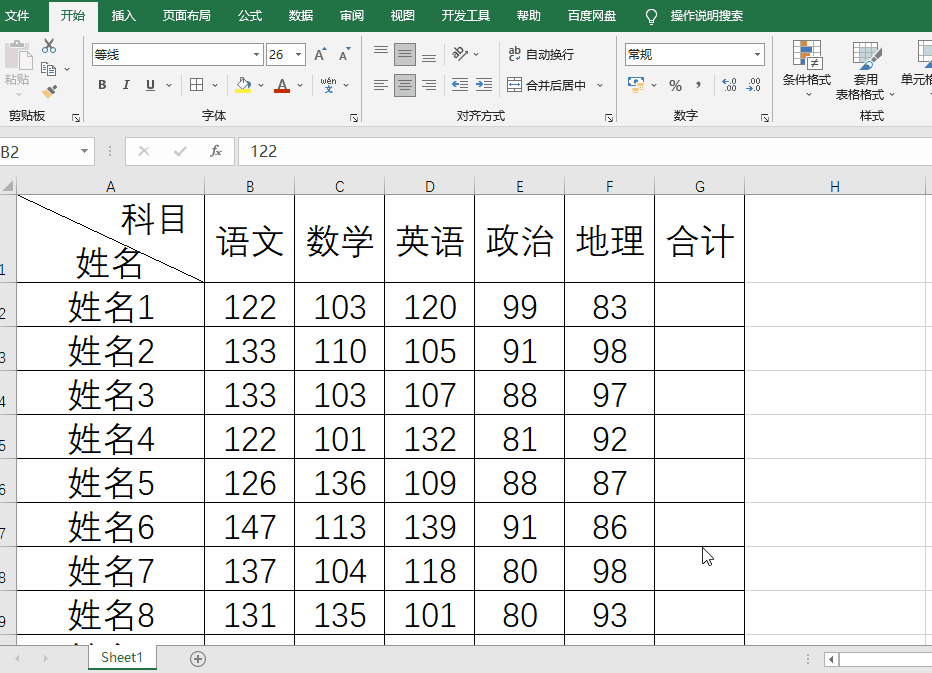The height and width of the screenshot is (673, 932).
Task: Expand the Name Box dropdown arrow
Action: pos(84,151)
